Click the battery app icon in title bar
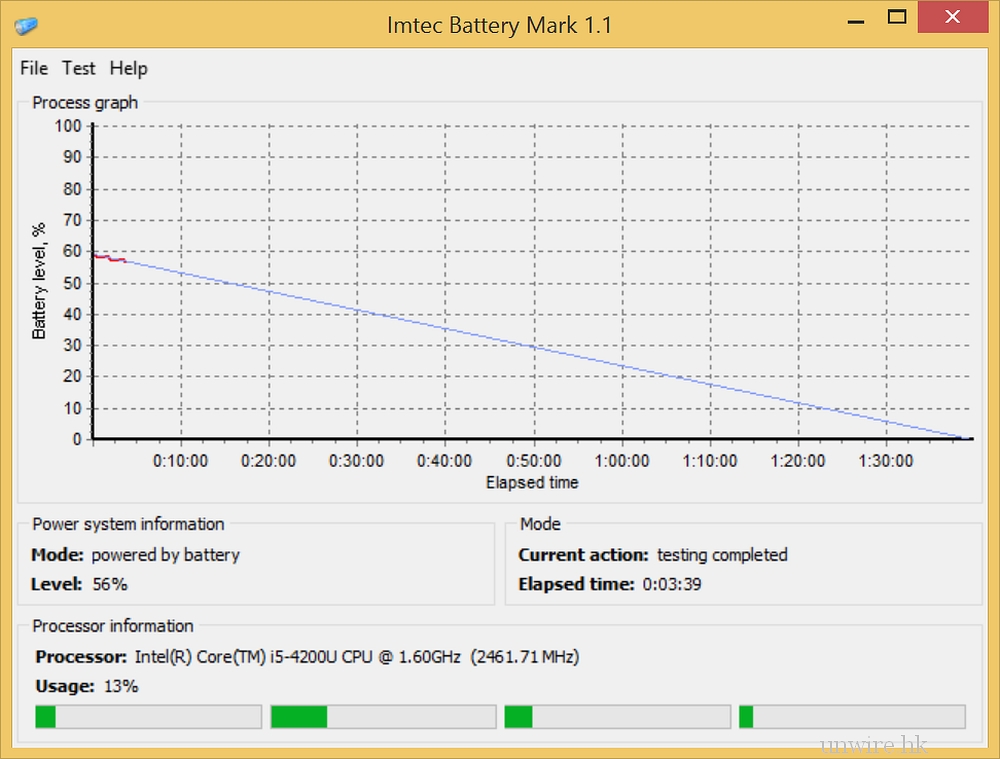Viewport: 1000px width, 759px height. tap(26, 24)
